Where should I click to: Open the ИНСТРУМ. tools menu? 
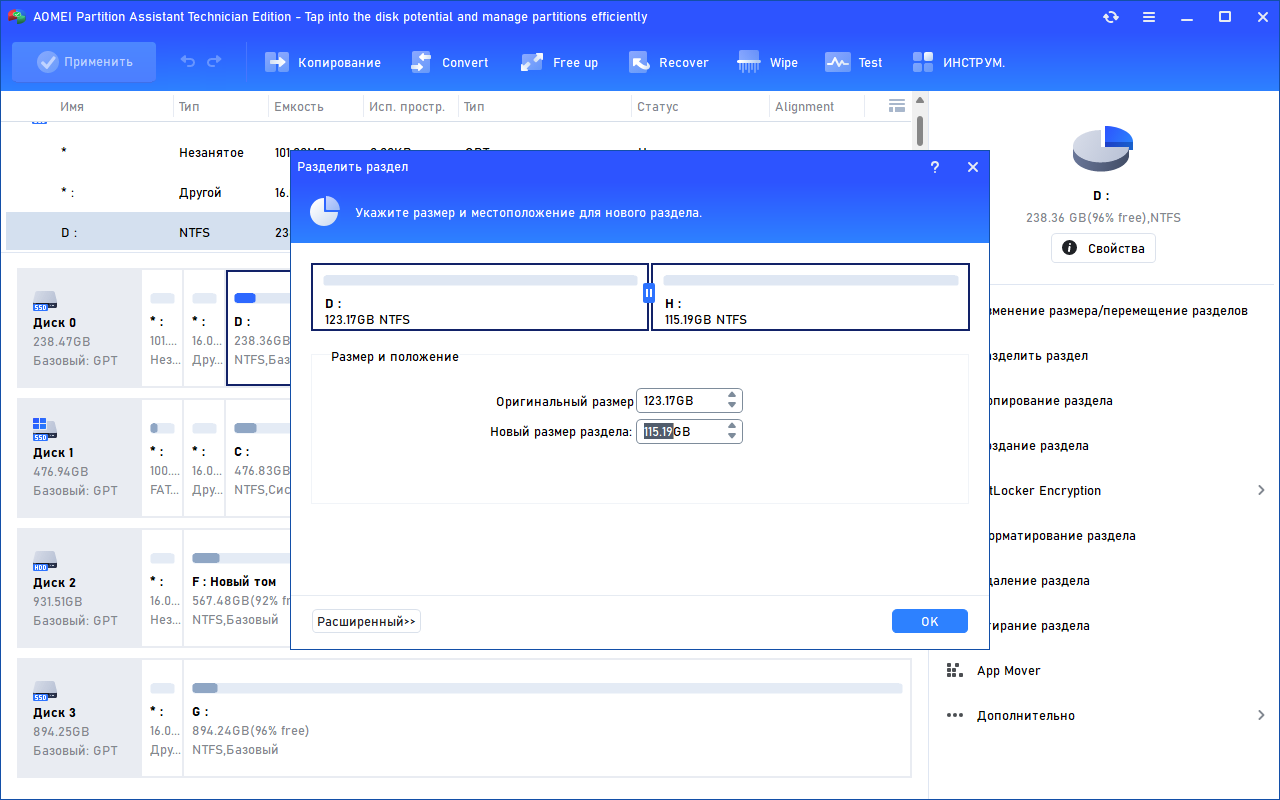pyautogui.click(x=958, y=62)
